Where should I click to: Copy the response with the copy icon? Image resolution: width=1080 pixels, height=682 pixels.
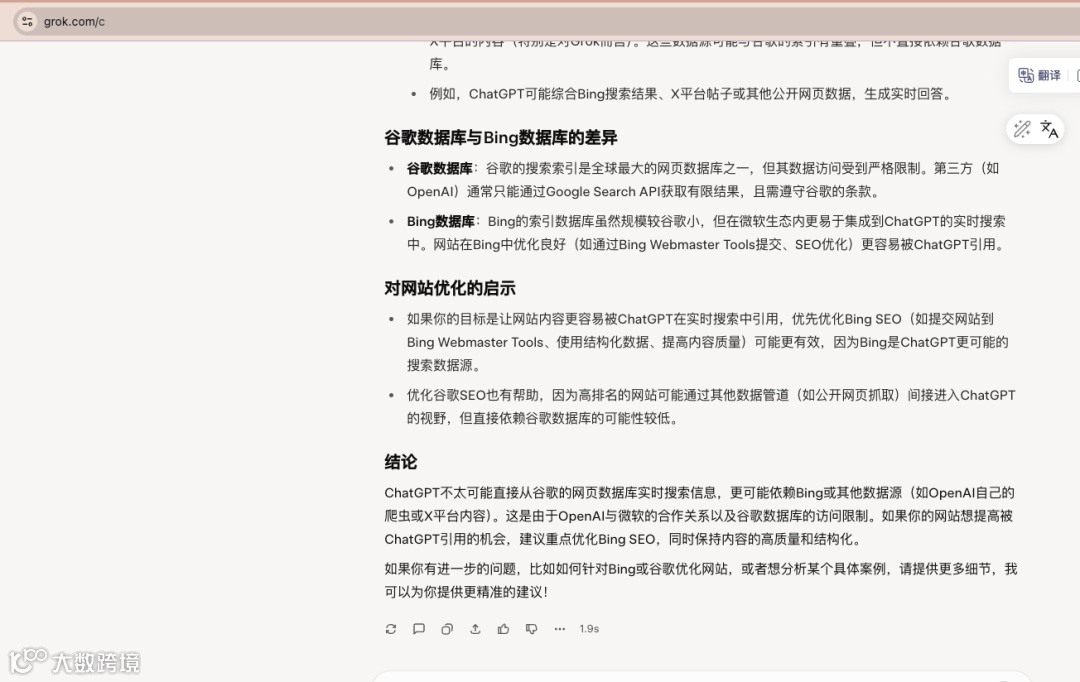[x=447, y=629]
